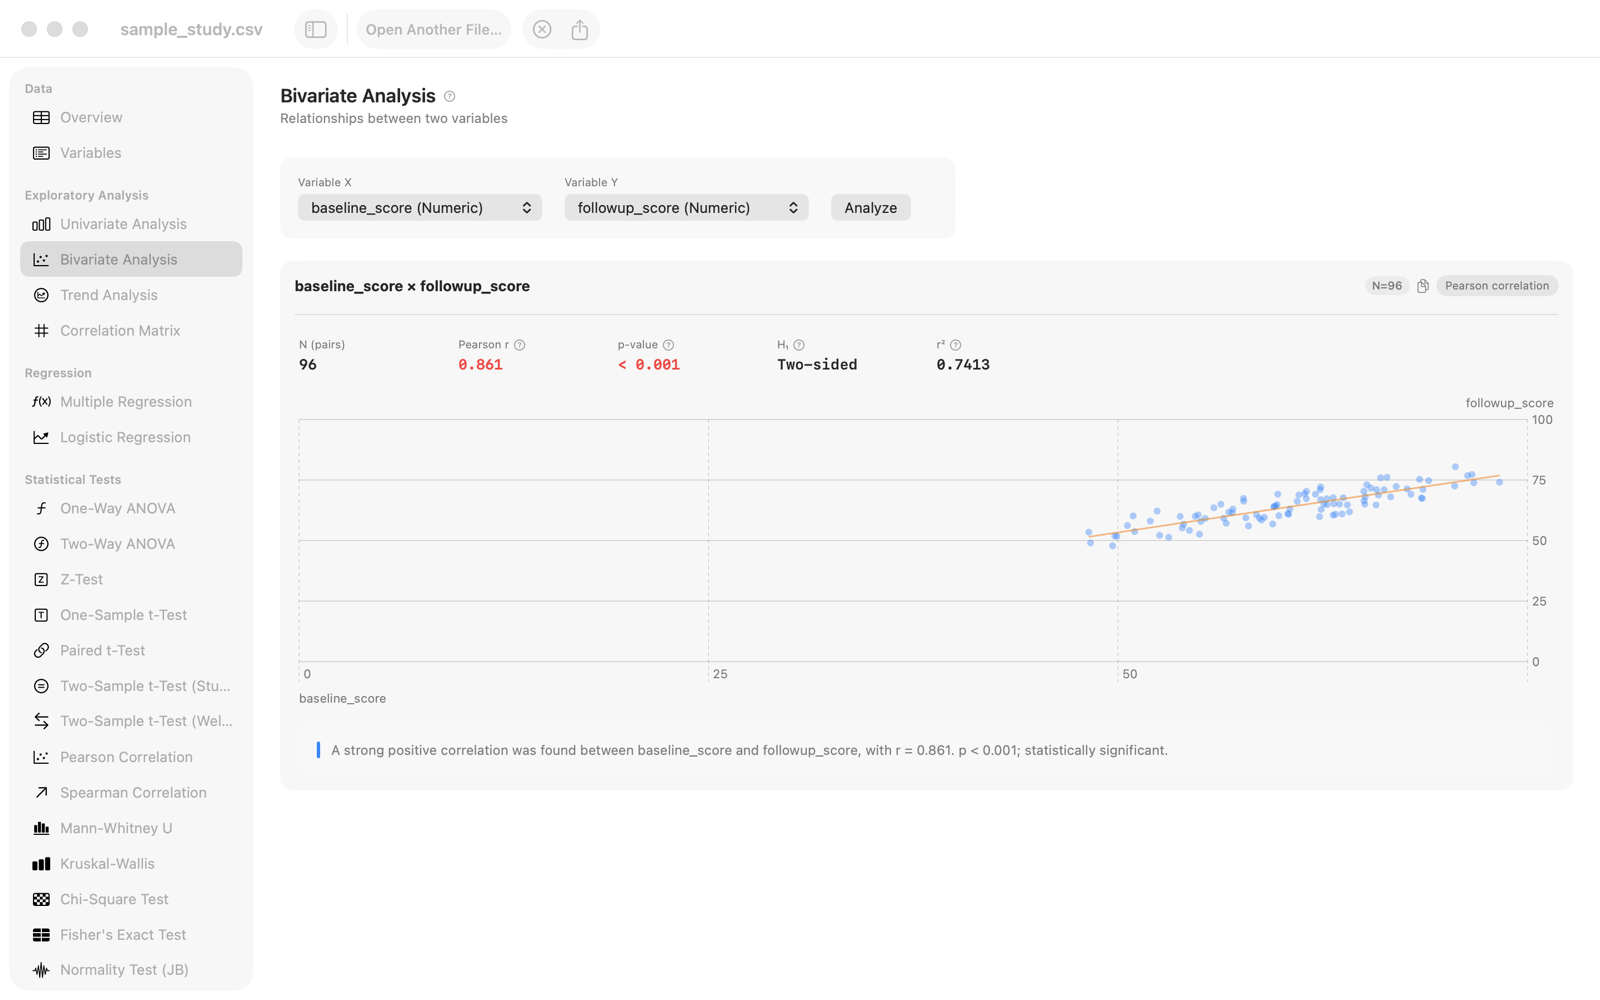Open the Variable Y dropdown
The image size is (1600, 1000).
coord(686,208)
